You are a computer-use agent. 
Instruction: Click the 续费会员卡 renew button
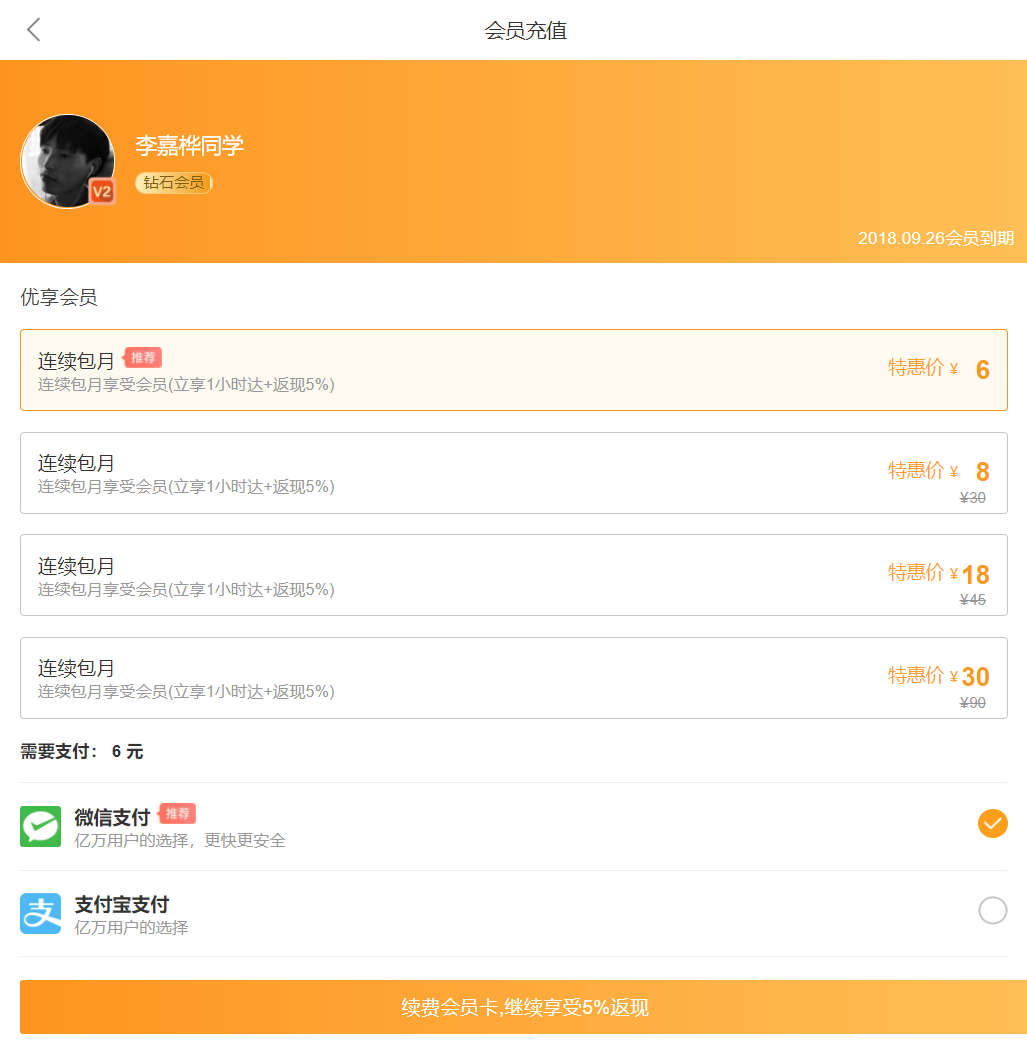point(523,1007)
